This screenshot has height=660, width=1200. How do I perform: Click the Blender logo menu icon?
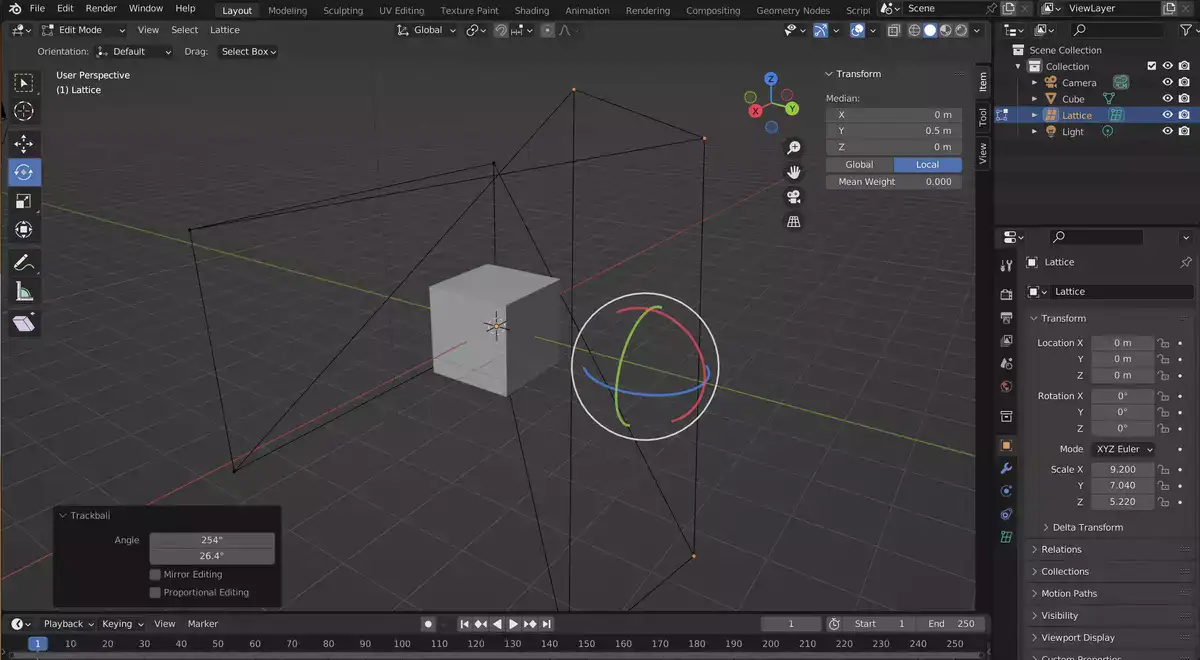[x=14, y=8]
